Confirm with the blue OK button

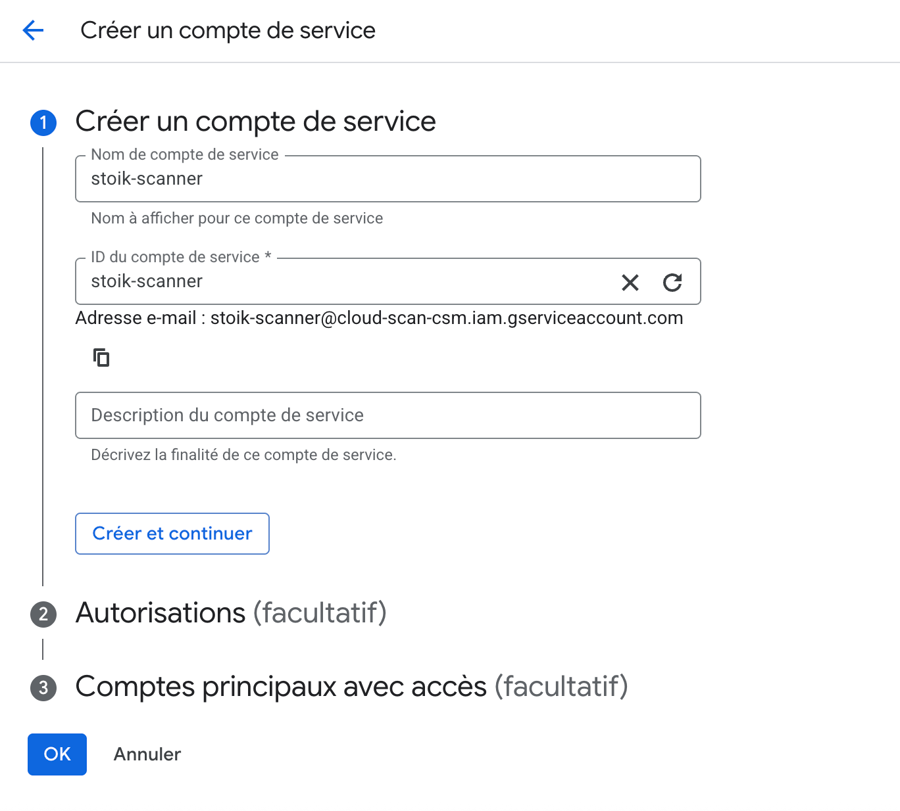click(x=57, y=754)
